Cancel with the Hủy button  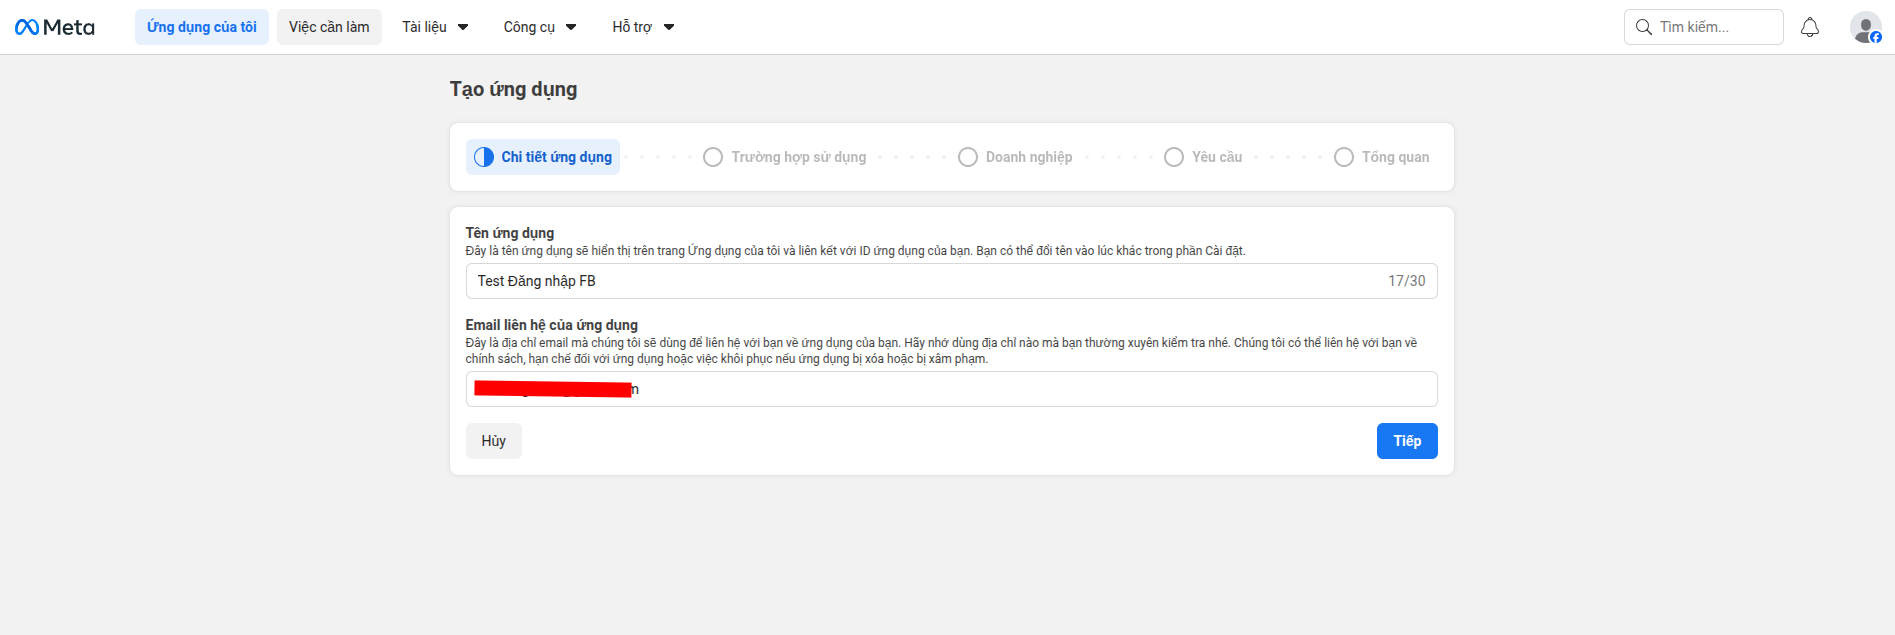[493, 441]
